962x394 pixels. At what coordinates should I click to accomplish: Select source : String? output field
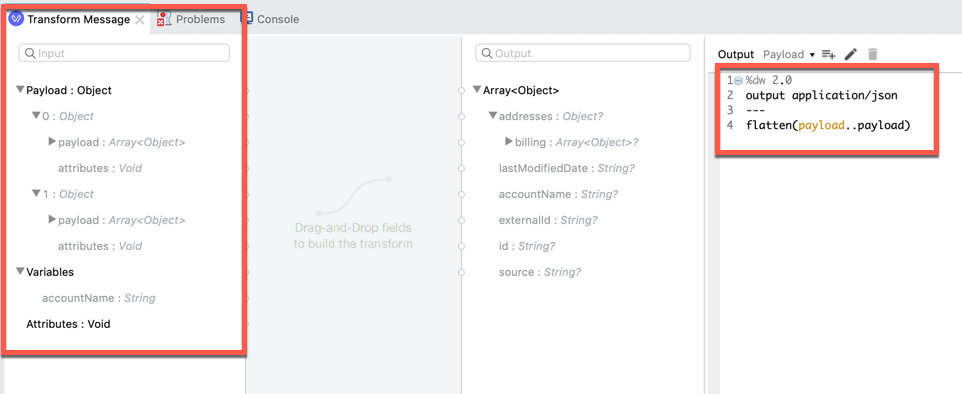pos(540,272)
